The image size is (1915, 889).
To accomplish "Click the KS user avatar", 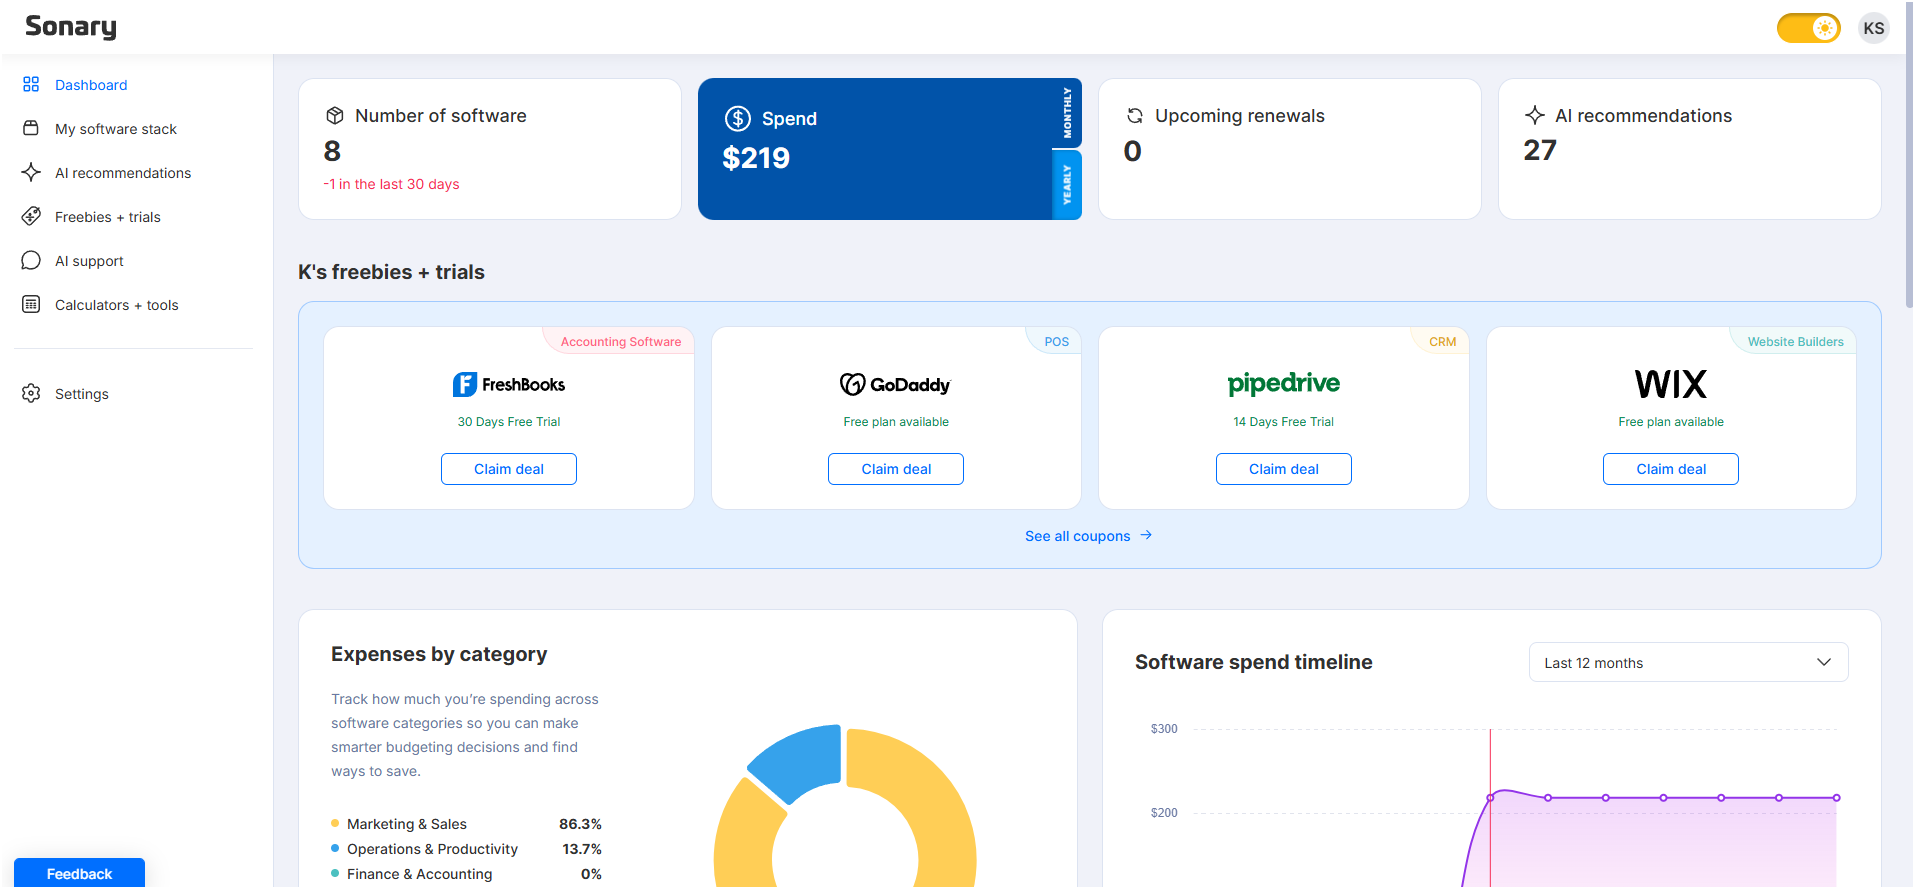I will 1873,28.
